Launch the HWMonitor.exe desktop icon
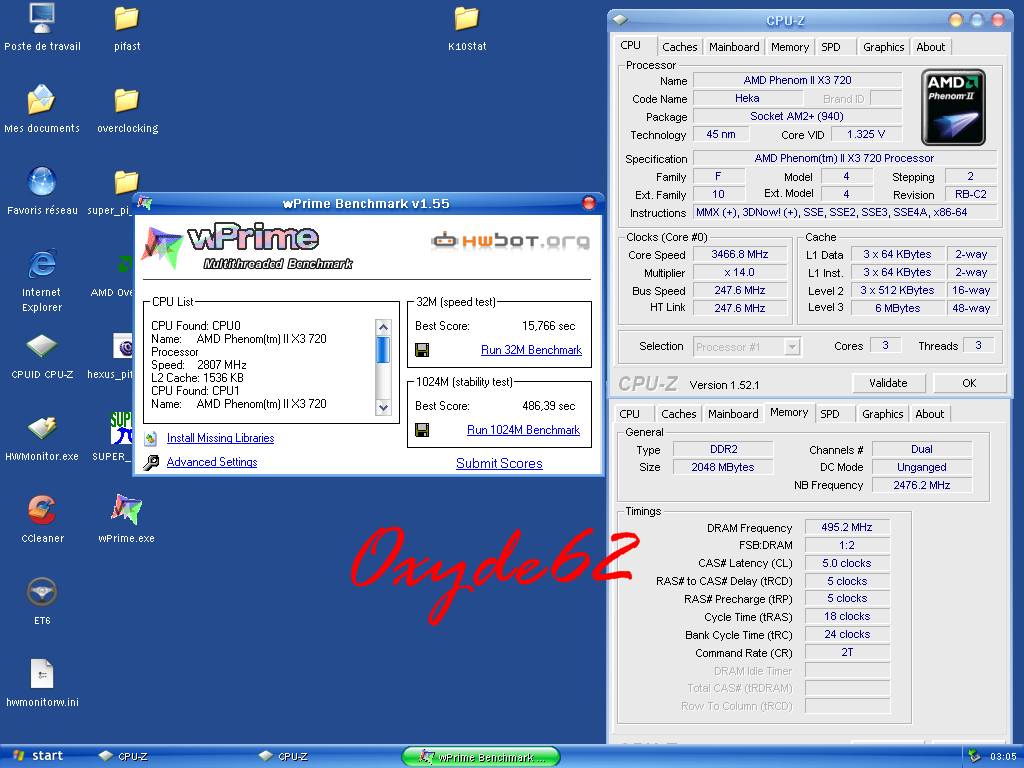Viewport: 1024px width, 768px height. [x=42, y=428]
